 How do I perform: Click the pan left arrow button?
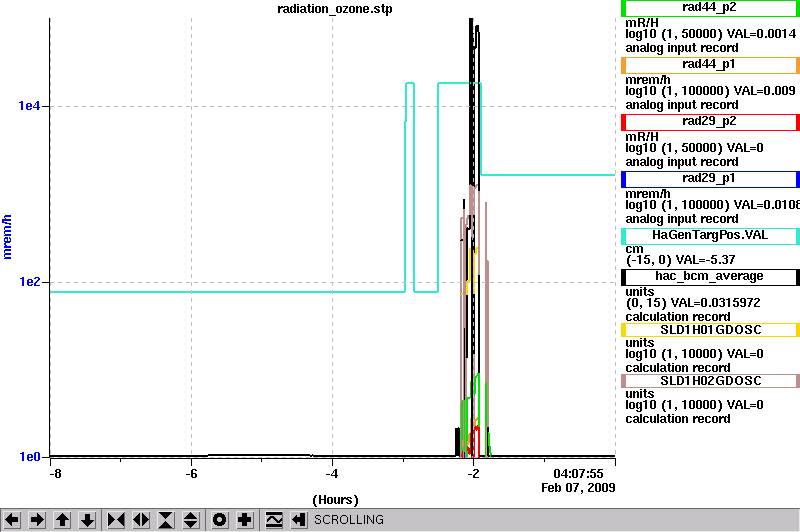(x=12, y=520)
